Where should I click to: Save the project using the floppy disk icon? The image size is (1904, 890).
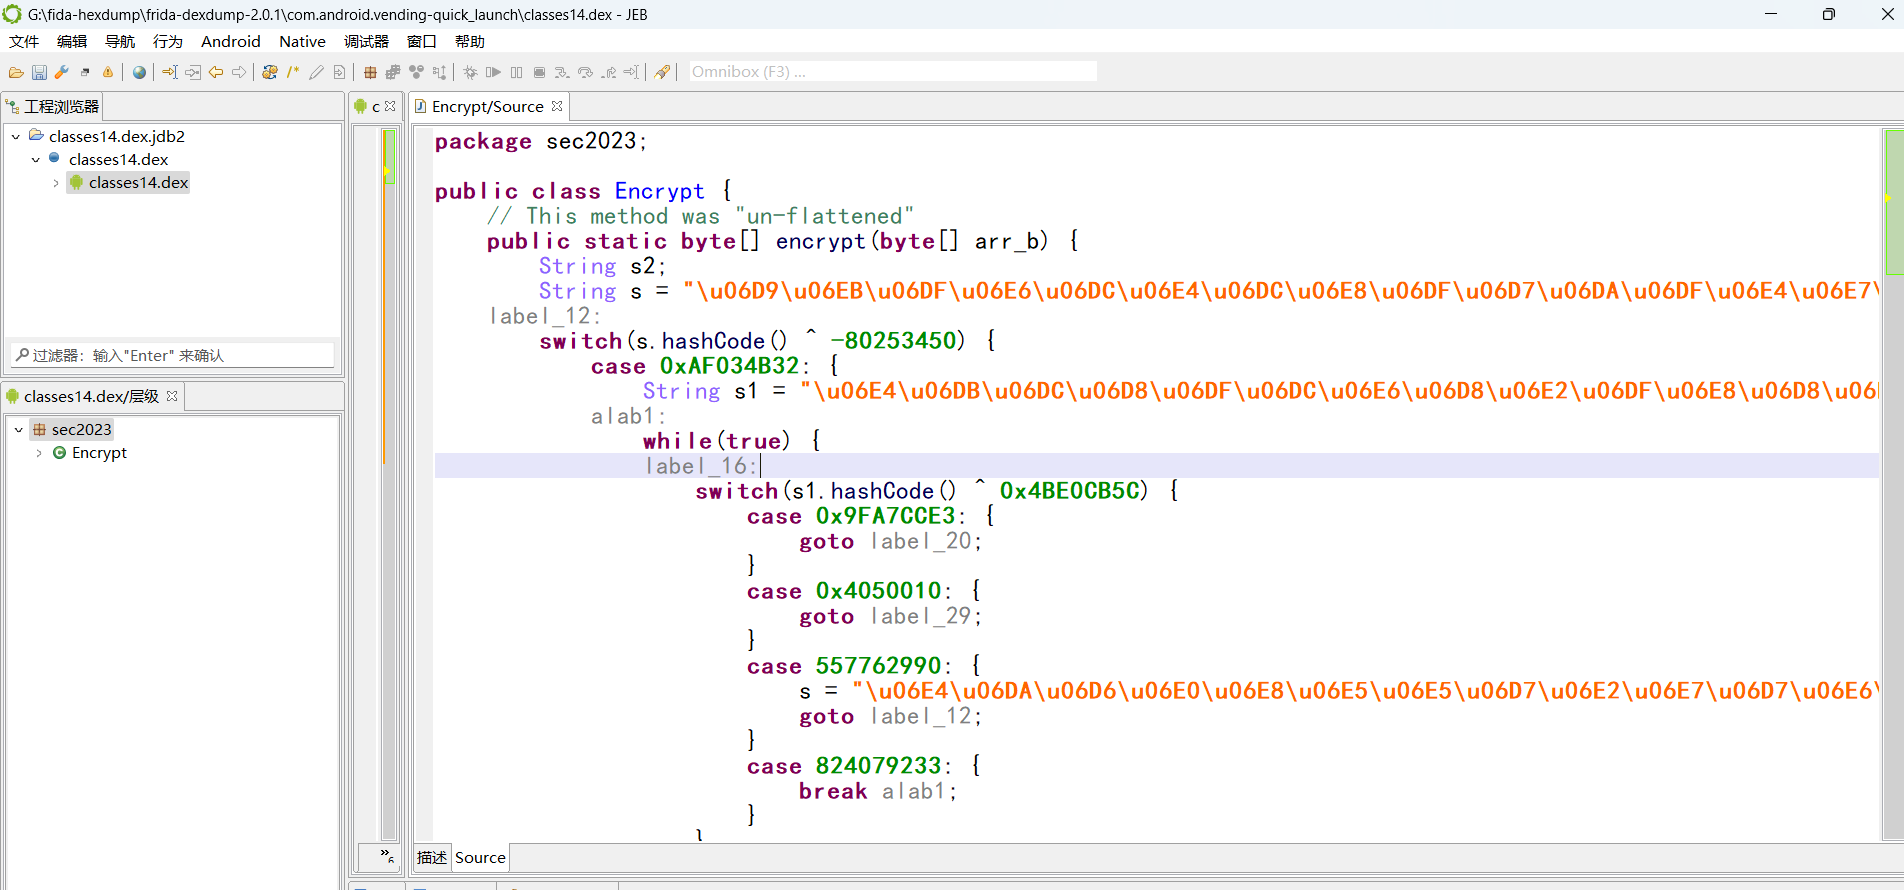[39, 72]
